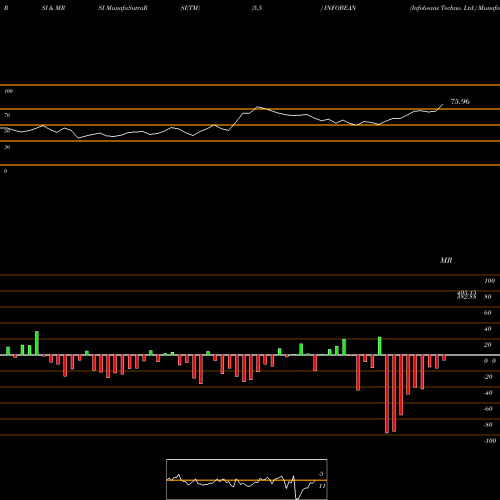Open the mini overview chart thumbnail

coord(247,479)
